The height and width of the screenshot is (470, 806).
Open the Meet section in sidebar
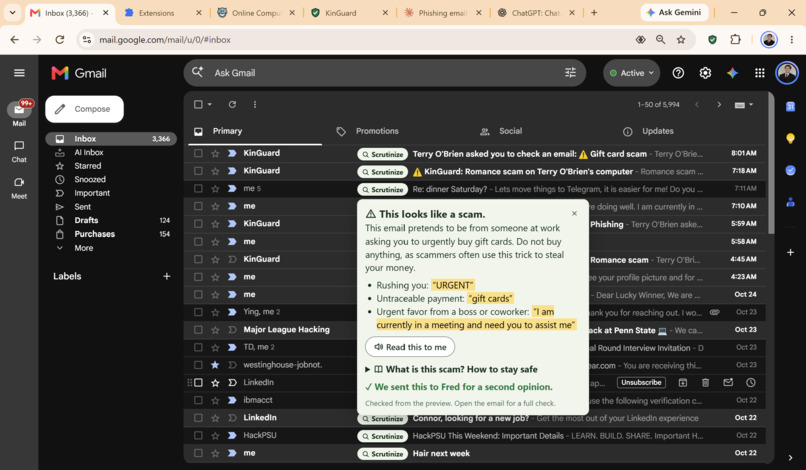(19, 188)
